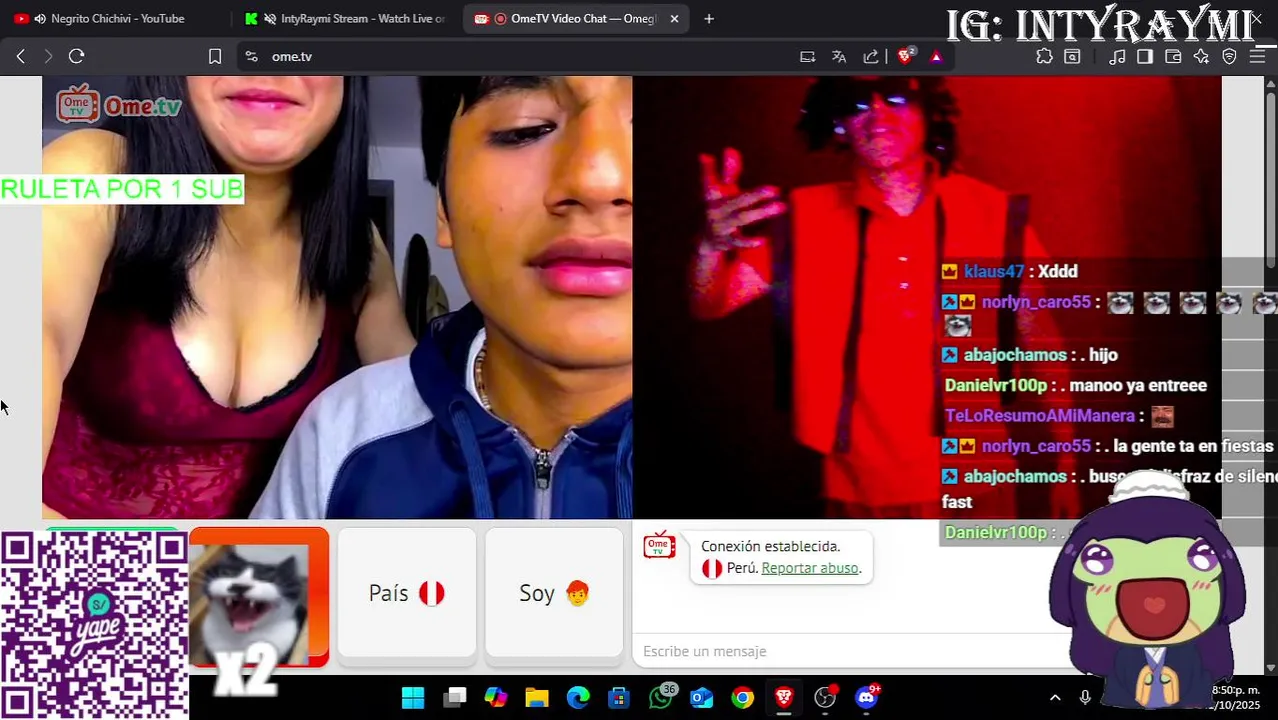
Task: Reload the ome.tv page
Action: [x=76, y=57]
